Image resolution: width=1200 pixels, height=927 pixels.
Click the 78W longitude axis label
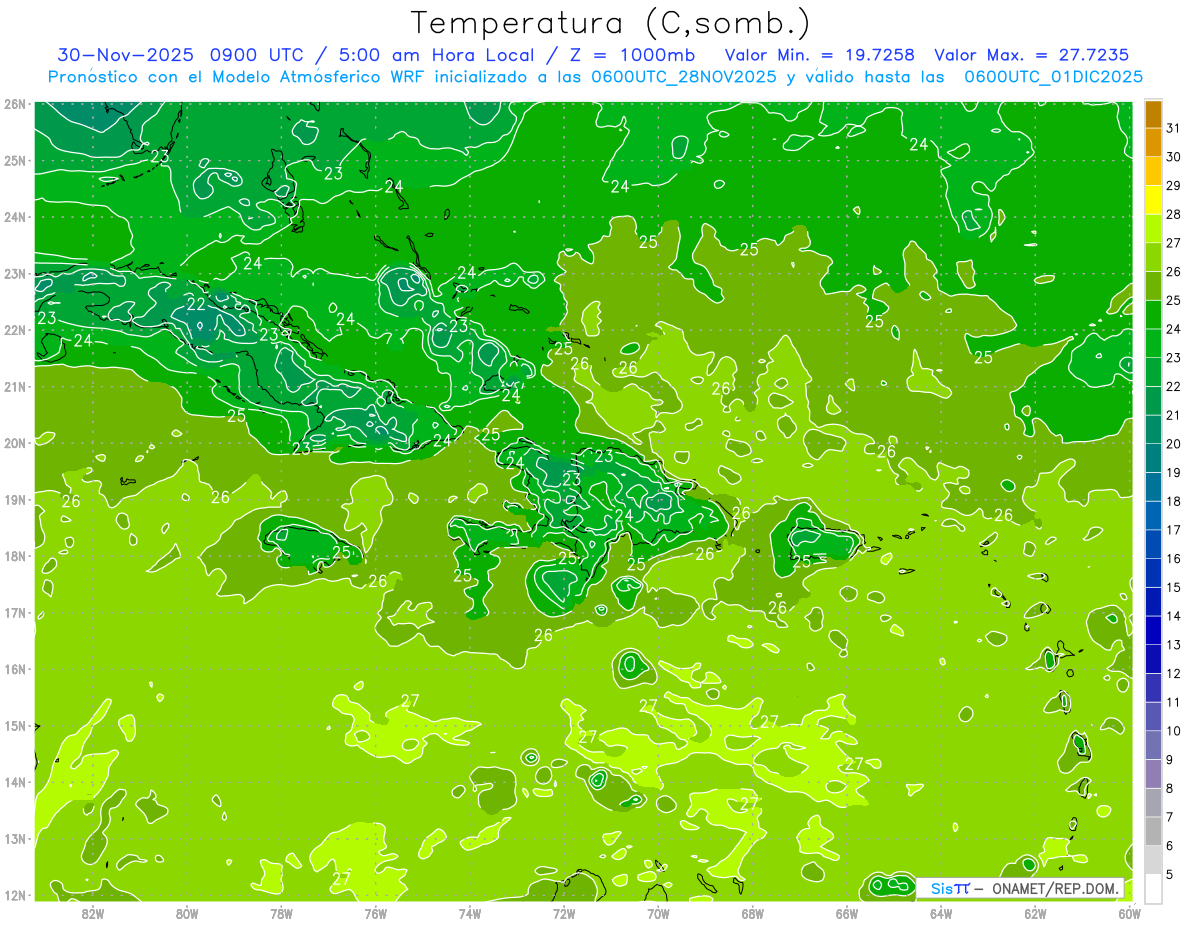pyautogui.click(x=281, y=913)
